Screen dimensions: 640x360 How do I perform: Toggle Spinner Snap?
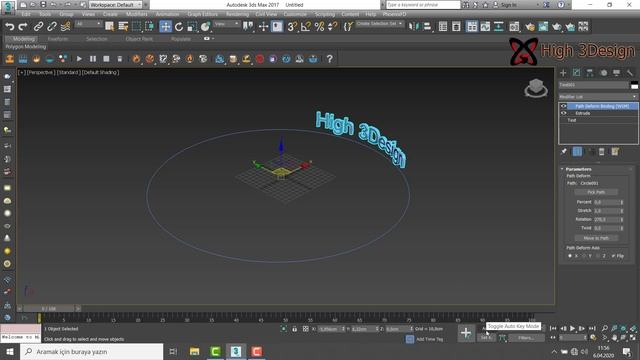333,27
